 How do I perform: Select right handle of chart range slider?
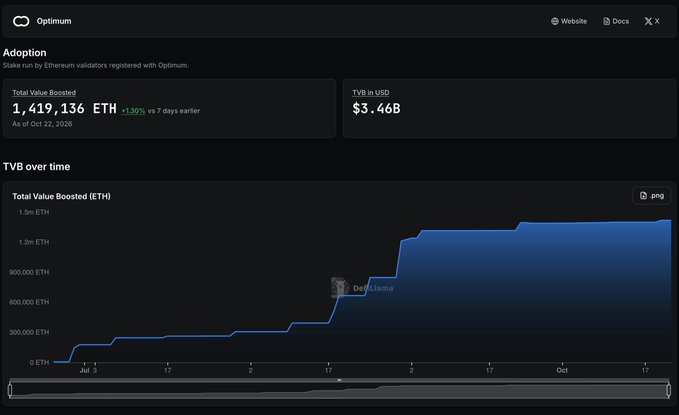click(669, 390)
